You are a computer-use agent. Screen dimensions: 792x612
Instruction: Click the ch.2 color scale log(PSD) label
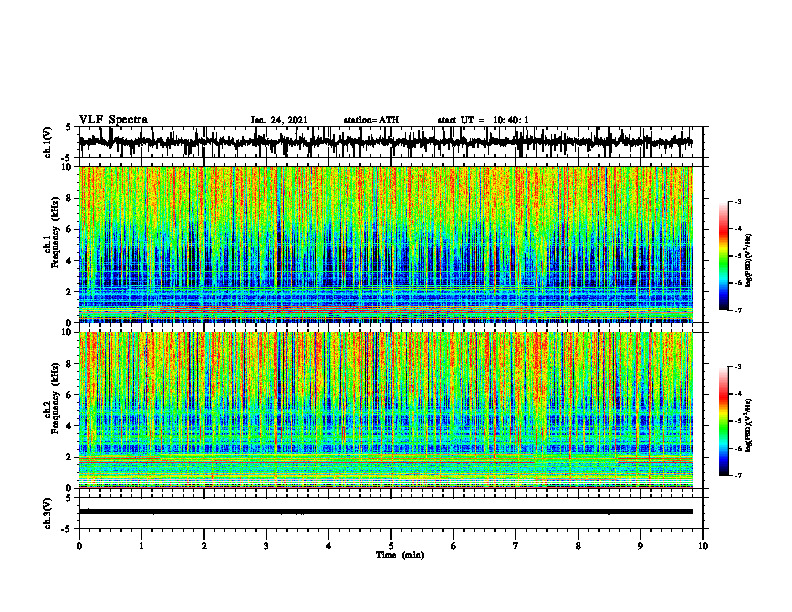(749, 424)
